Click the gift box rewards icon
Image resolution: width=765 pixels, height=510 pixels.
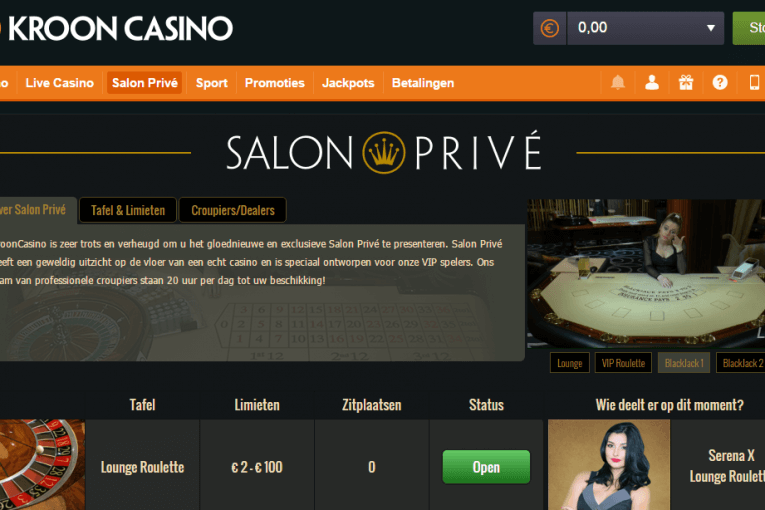click(686, 82)
